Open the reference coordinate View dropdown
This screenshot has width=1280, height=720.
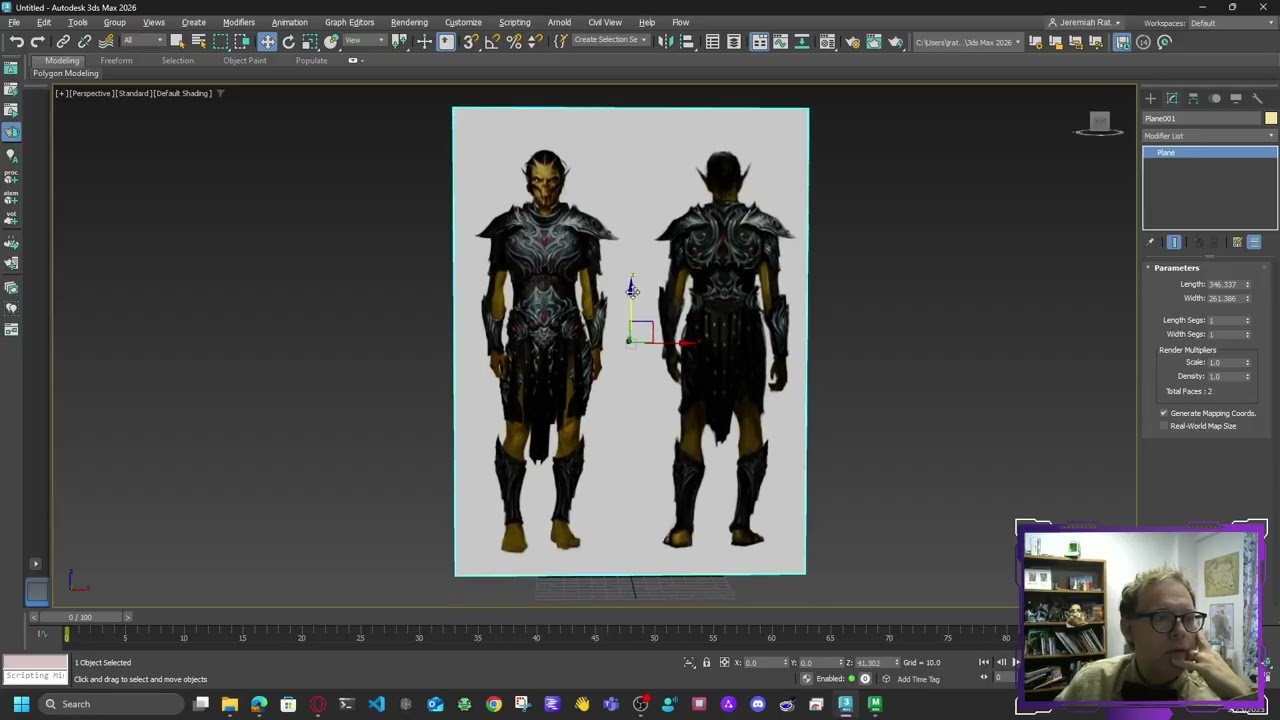point(365,41)
